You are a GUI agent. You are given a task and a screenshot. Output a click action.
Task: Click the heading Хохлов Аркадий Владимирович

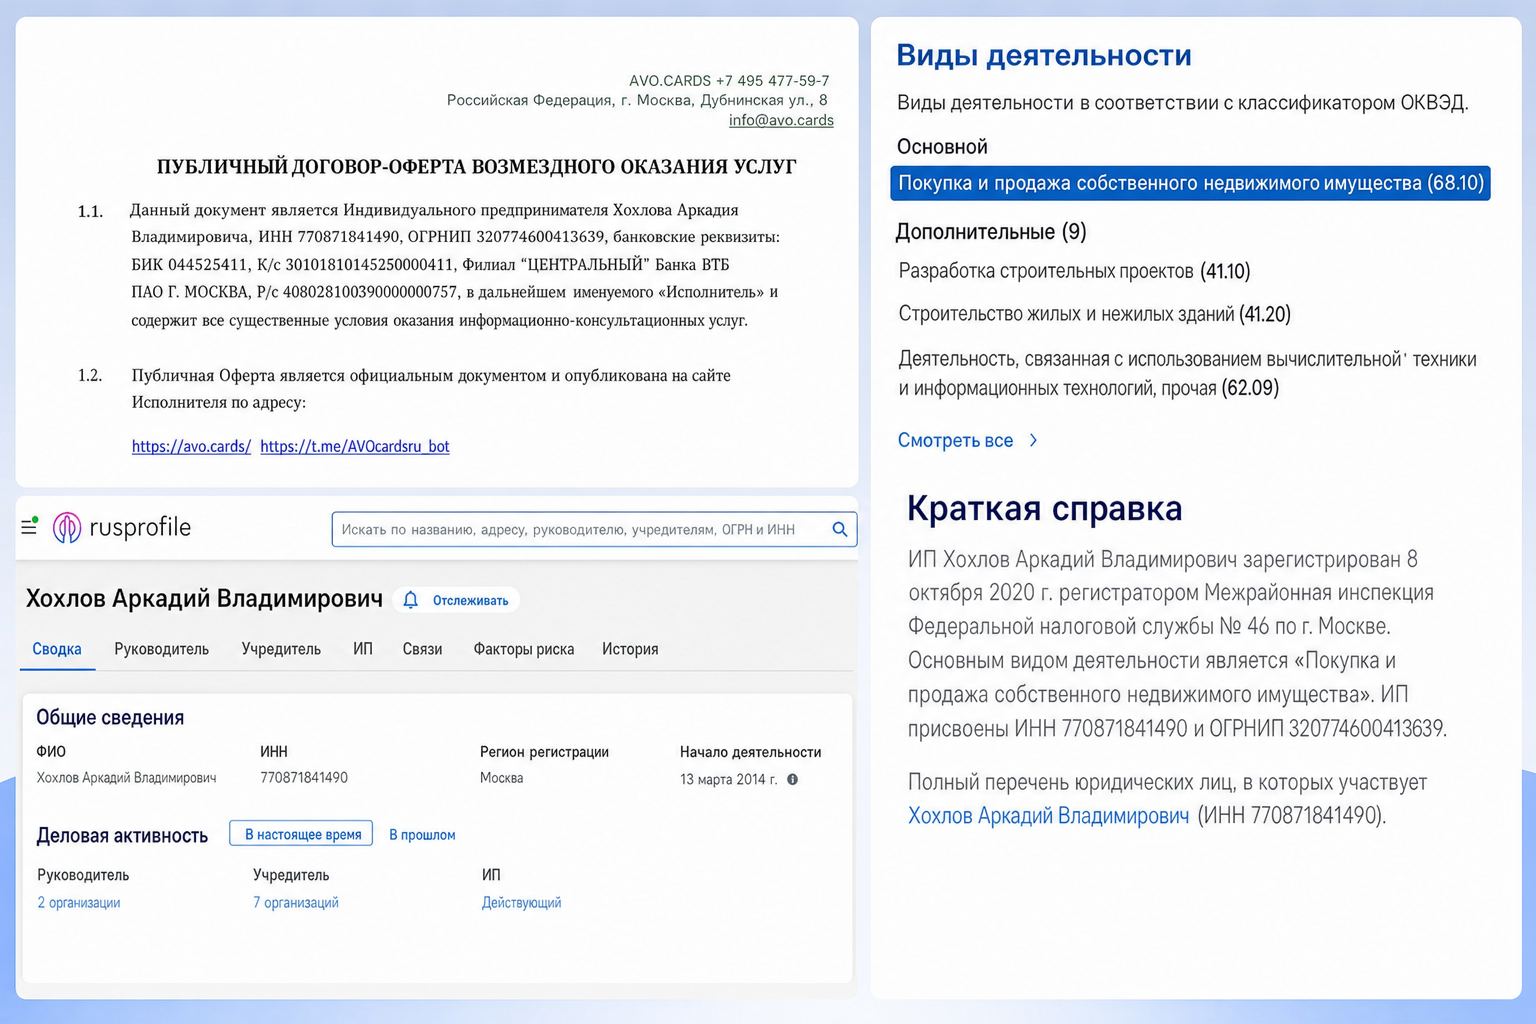204,599
